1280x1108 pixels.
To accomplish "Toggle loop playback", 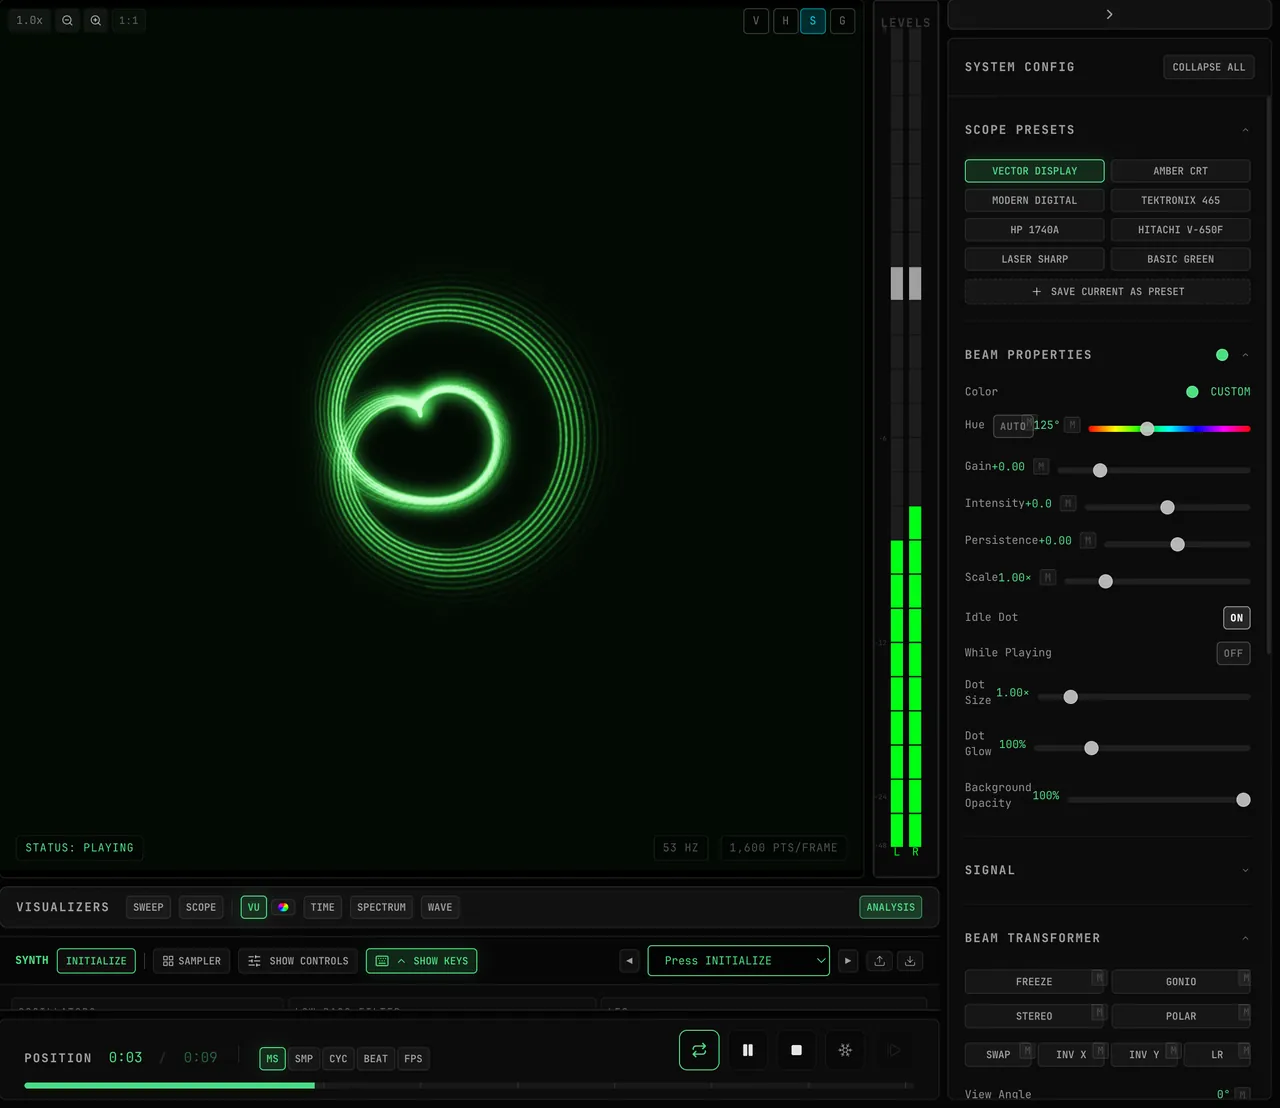I will [699, 1050].
